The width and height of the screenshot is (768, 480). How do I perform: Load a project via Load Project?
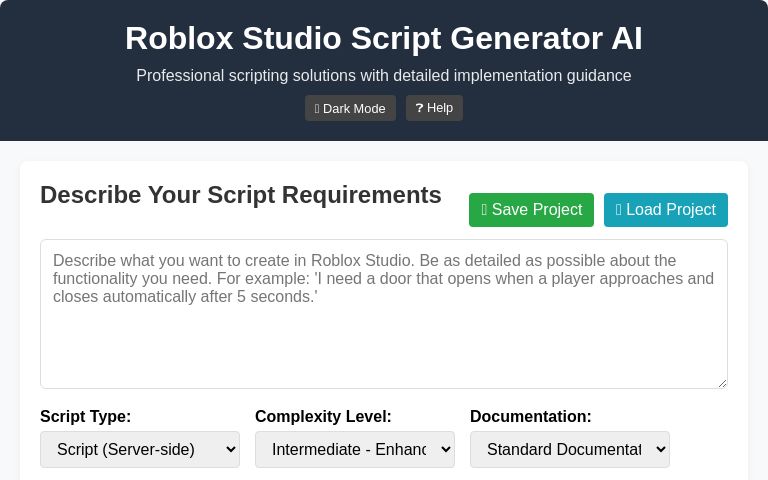[x=666, y=210]
